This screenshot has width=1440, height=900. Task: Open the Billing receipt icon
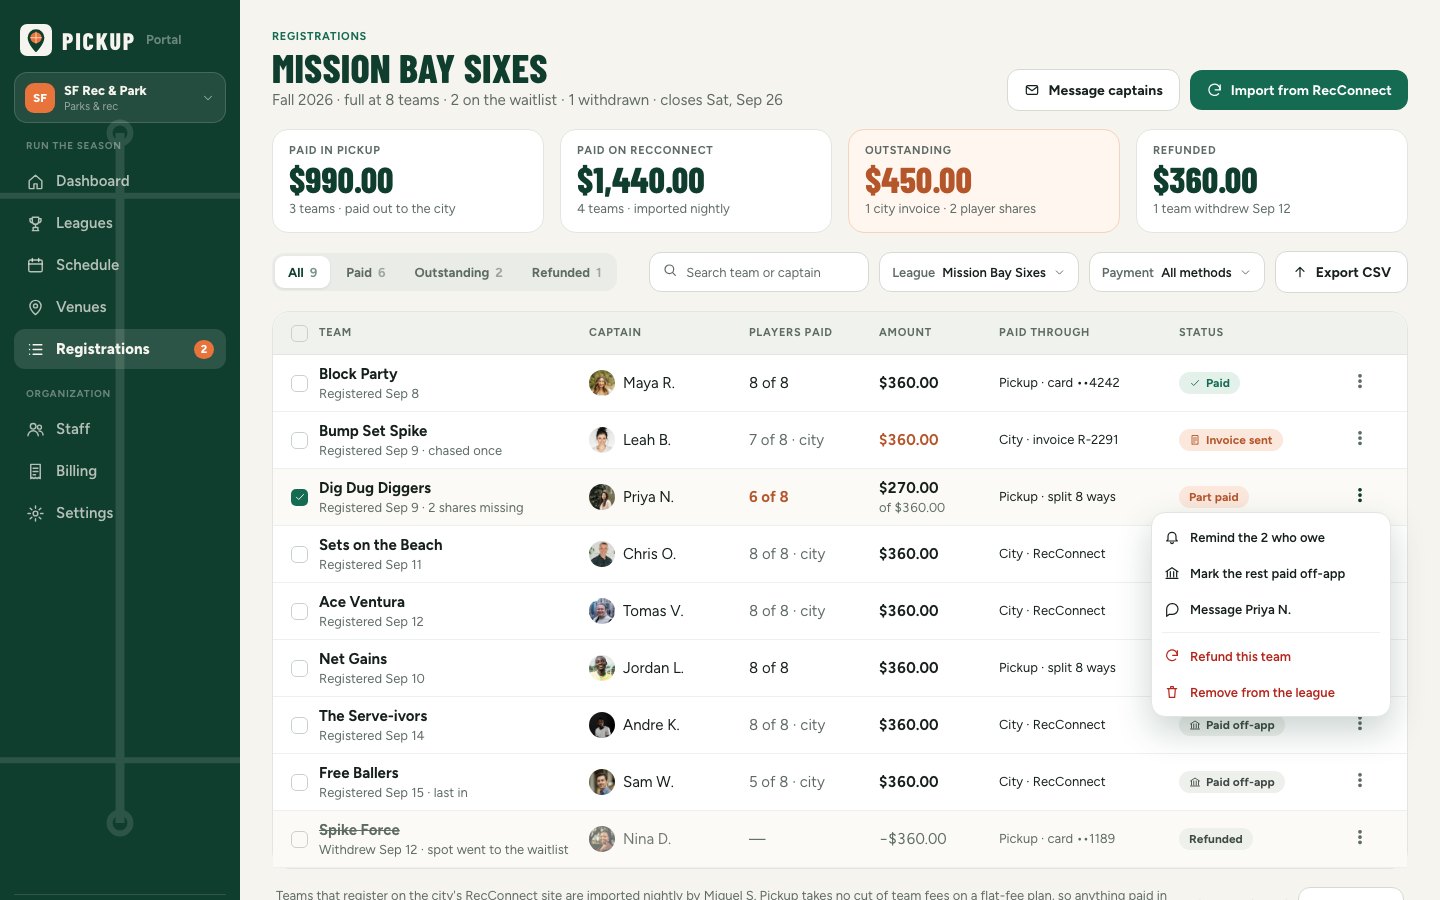click(x=36, y=471)
